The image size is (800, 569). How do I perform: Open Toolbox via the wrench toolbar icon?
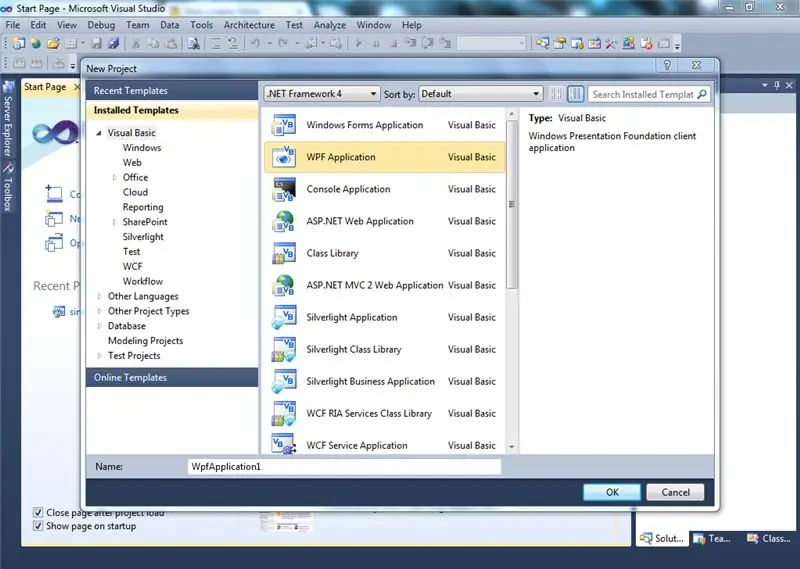611,44
